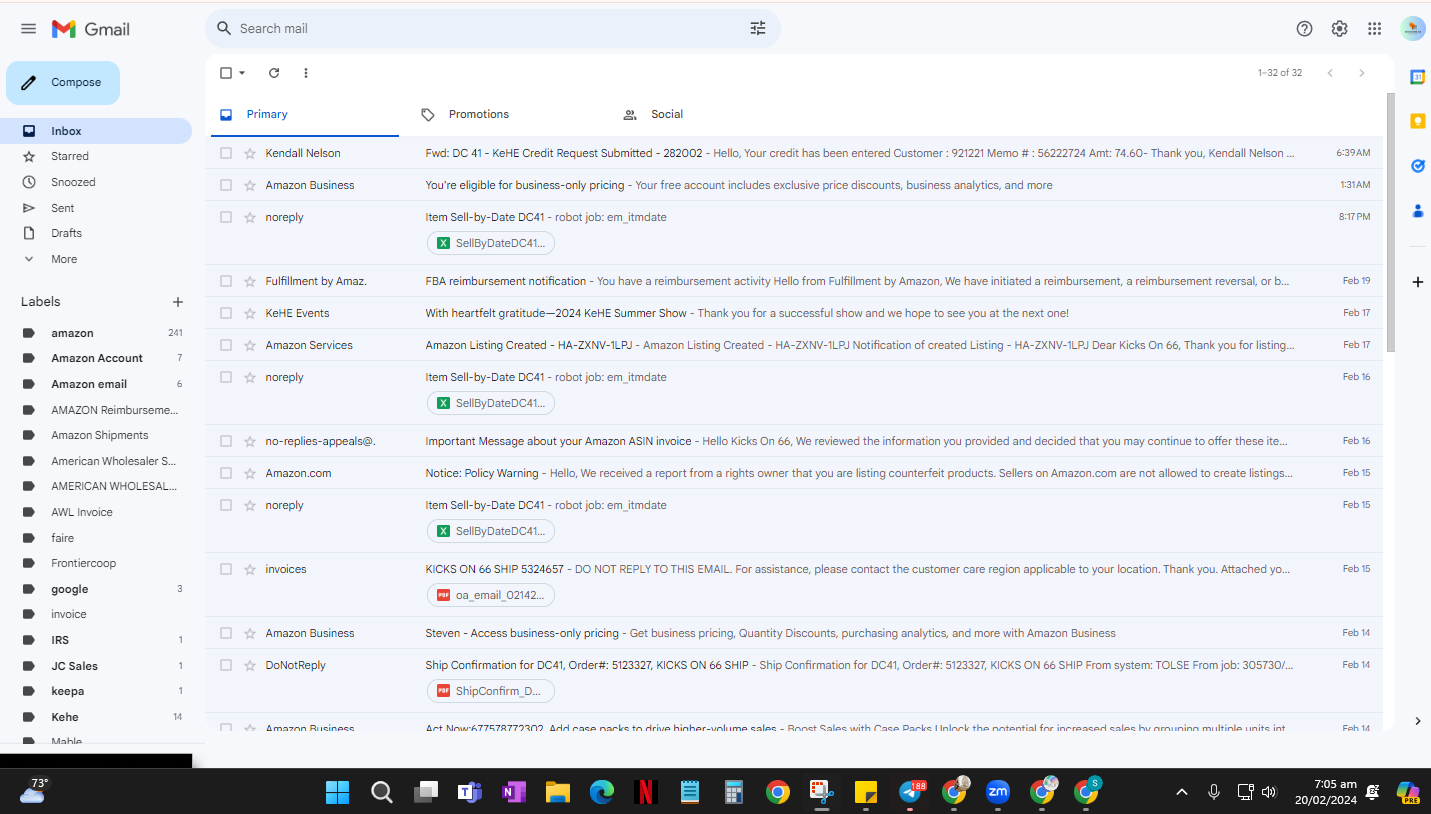This screenshot has width=1431, height=814.
Task: Go to next page of emails
Action: (x=1361, y=73)
